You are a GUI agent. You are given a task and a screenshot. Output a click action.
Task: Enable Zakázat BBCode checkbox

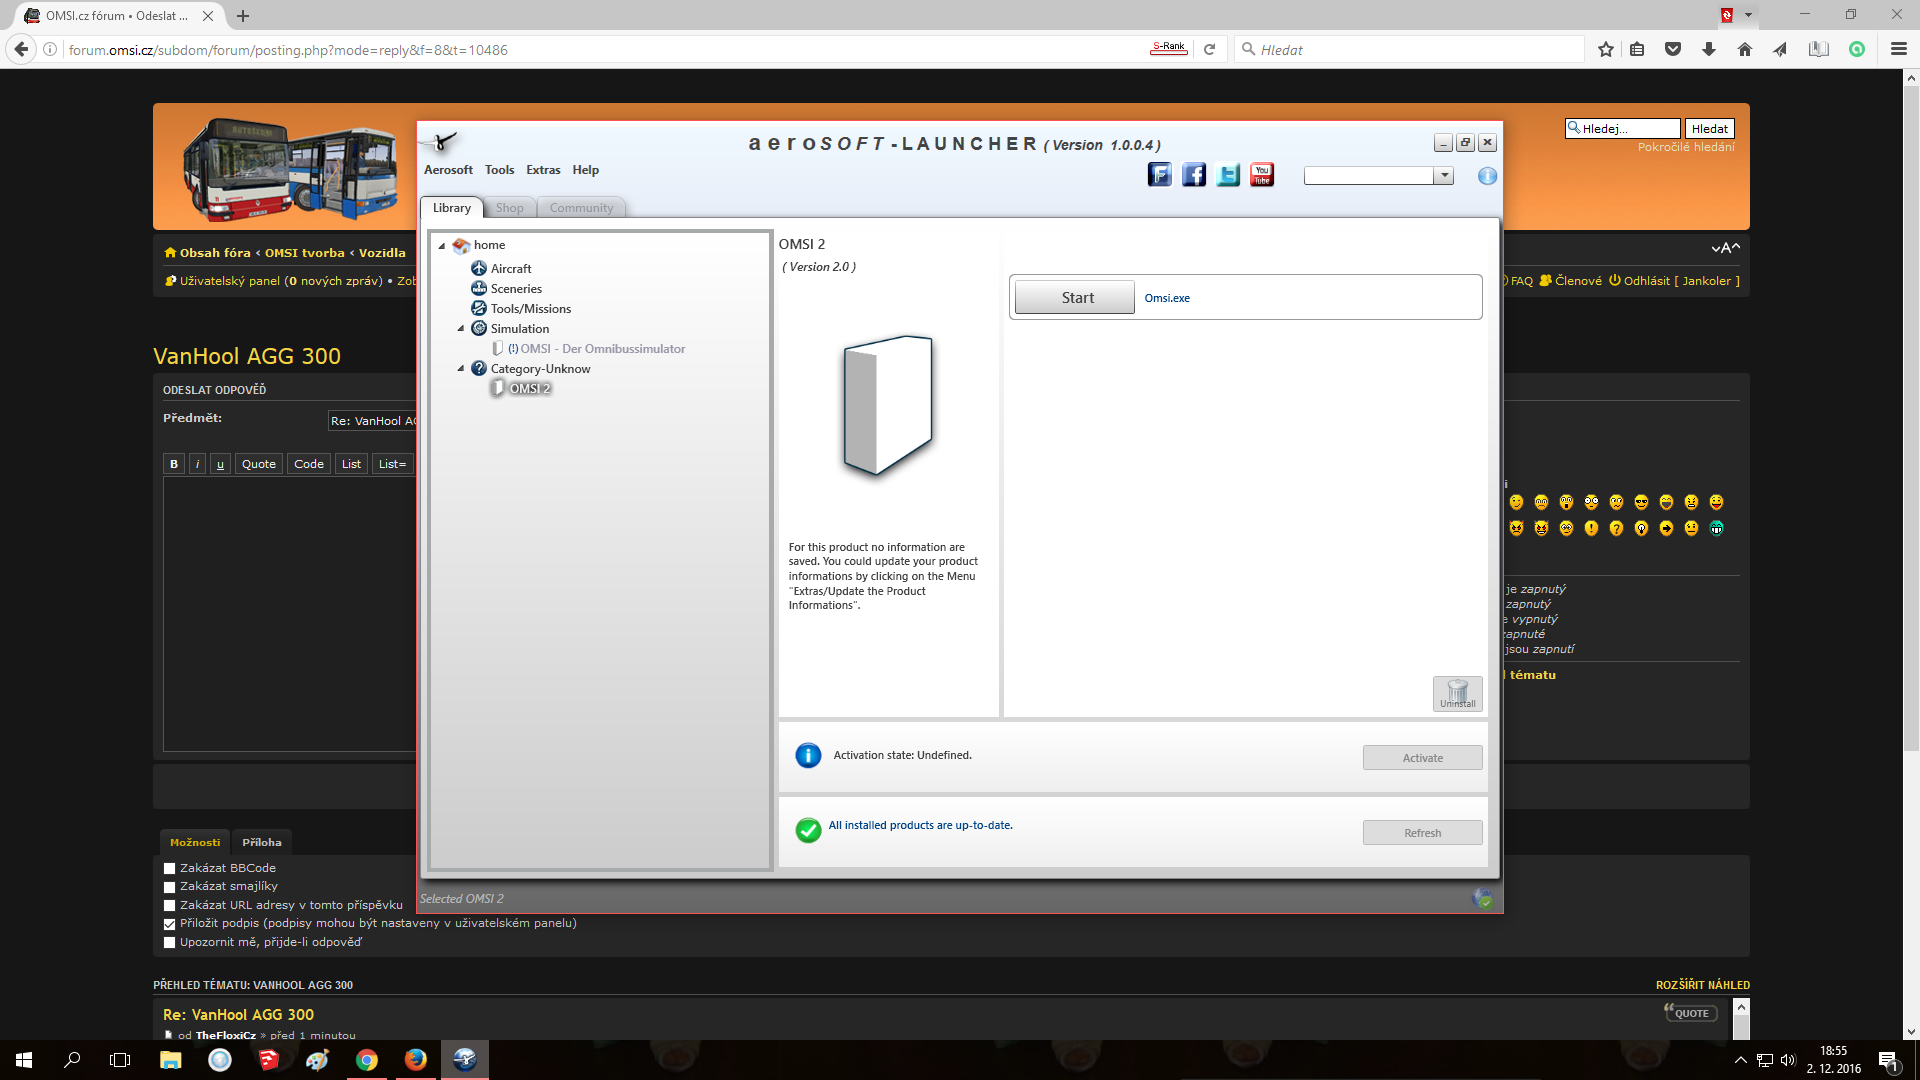pyautogui.click(x=170, y=869)
